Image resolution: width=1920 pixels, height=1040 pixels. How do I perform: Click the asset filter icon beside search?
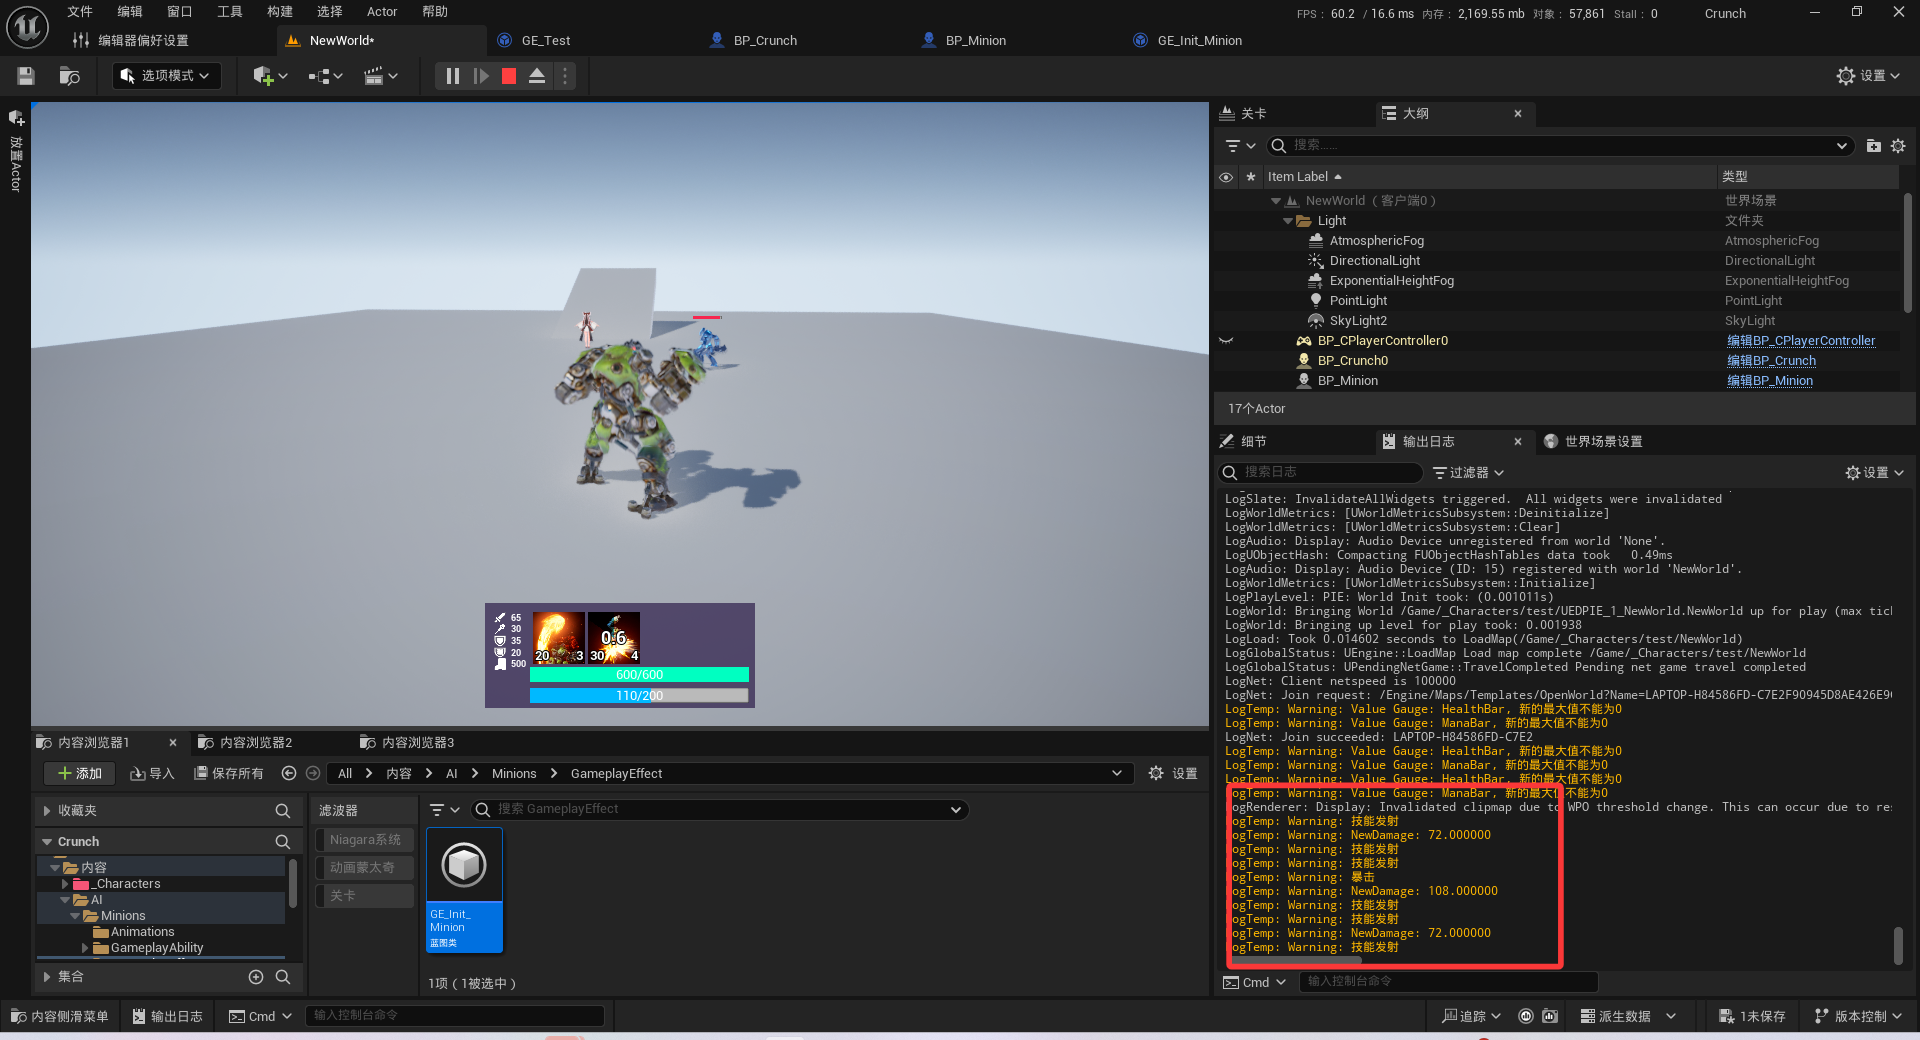coord(444,810)
